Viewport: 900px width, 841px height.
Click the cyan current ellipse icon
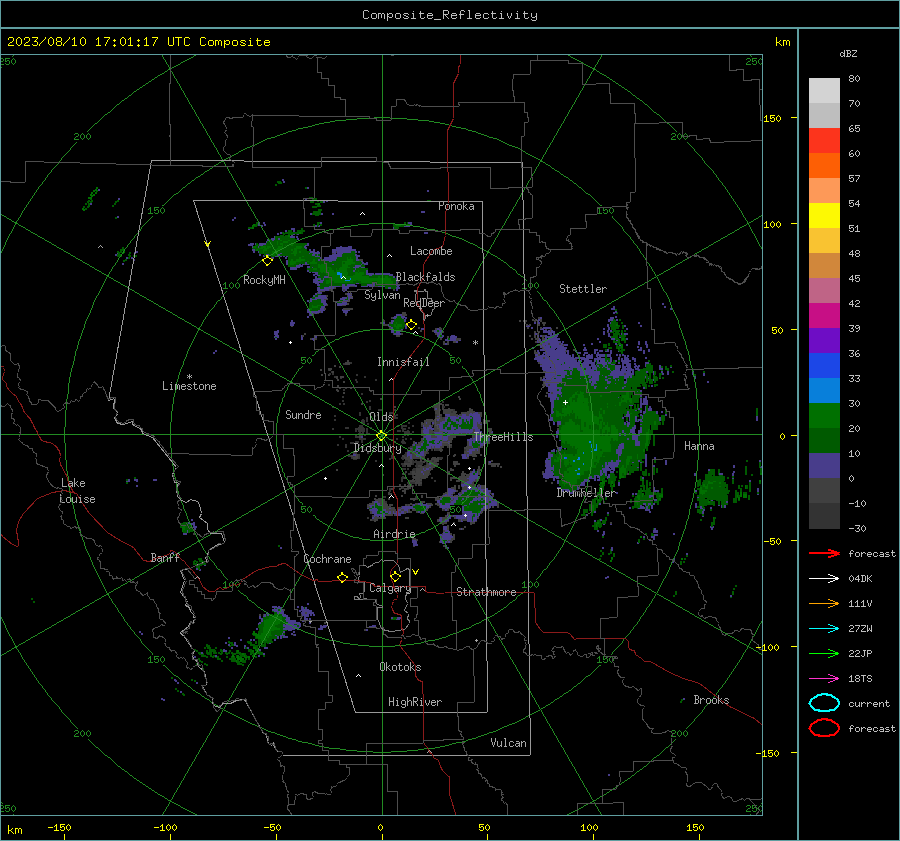click(824, 703)
